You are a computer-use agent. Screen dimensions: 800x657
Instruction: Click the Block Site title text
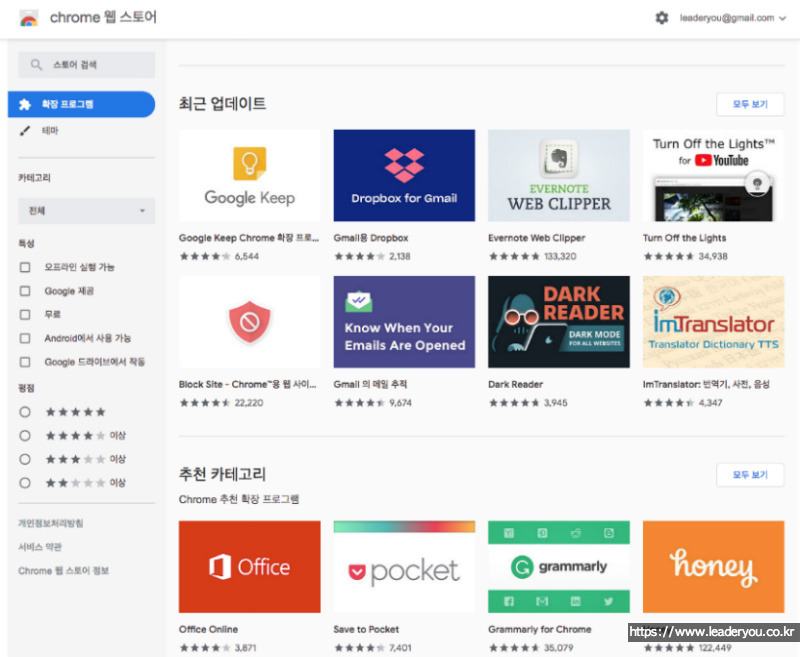click(247, 385)
